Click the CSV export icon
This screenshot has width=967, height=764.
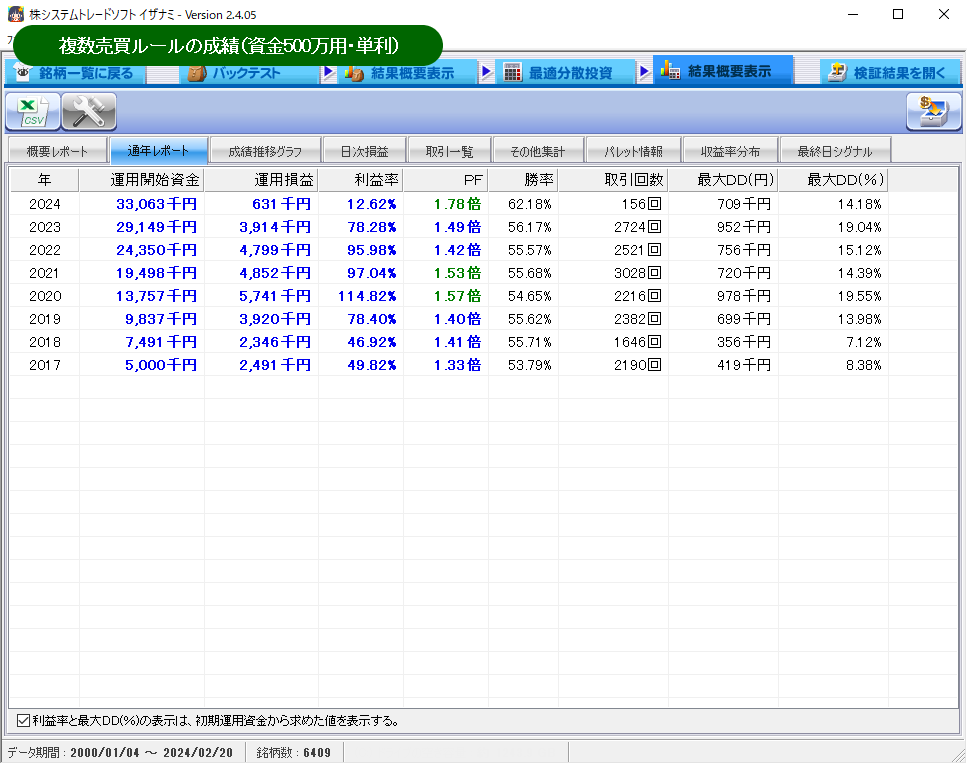pyautogui.click(x=33, y=112)
